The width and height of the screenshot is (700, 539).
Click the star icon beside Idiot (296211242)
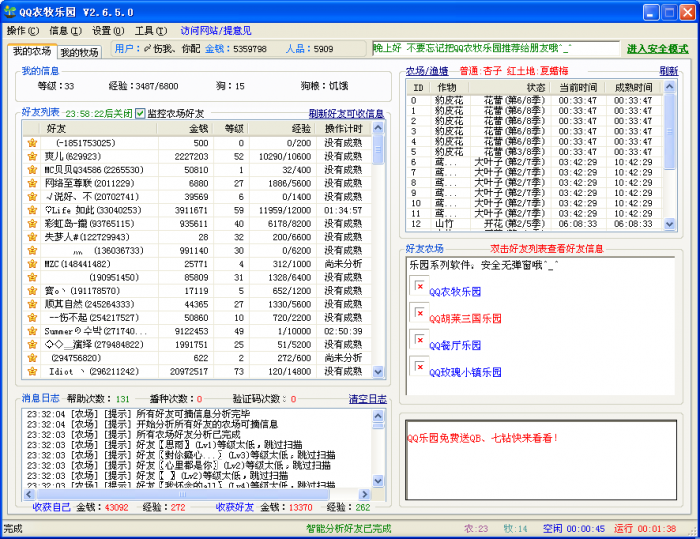32,371
